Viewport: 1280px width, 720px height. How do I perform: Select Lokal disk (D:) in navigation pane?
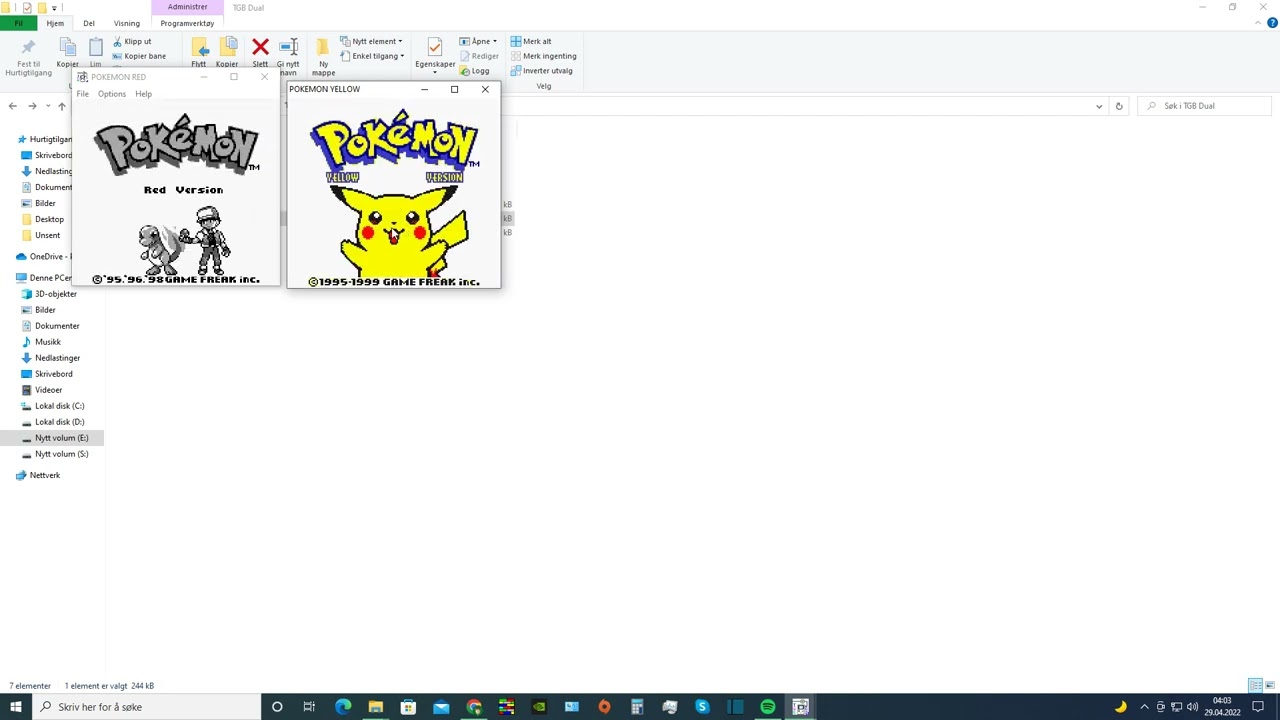pos(53,422)
